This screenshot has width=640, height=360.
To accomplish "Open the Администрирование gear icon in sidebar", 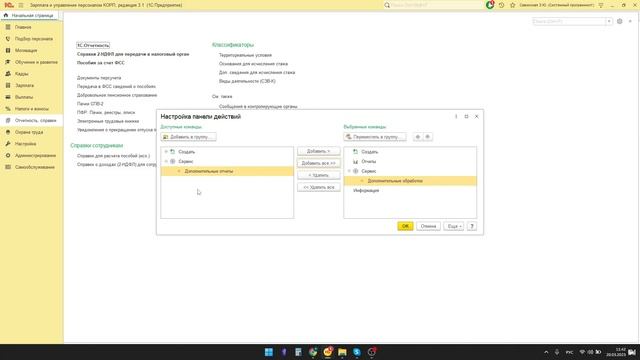I will (8, 156).
